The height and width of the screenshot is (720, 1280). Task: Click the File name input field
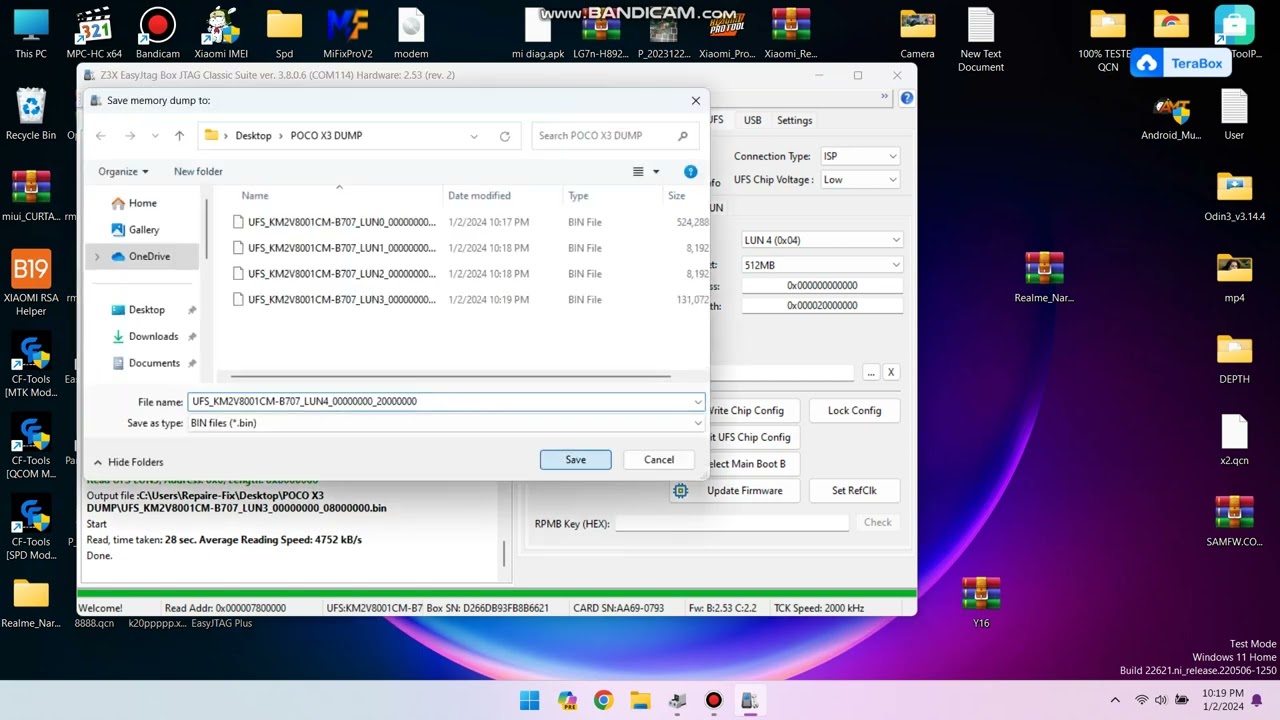pyautogui.click(x=440, y=402)
